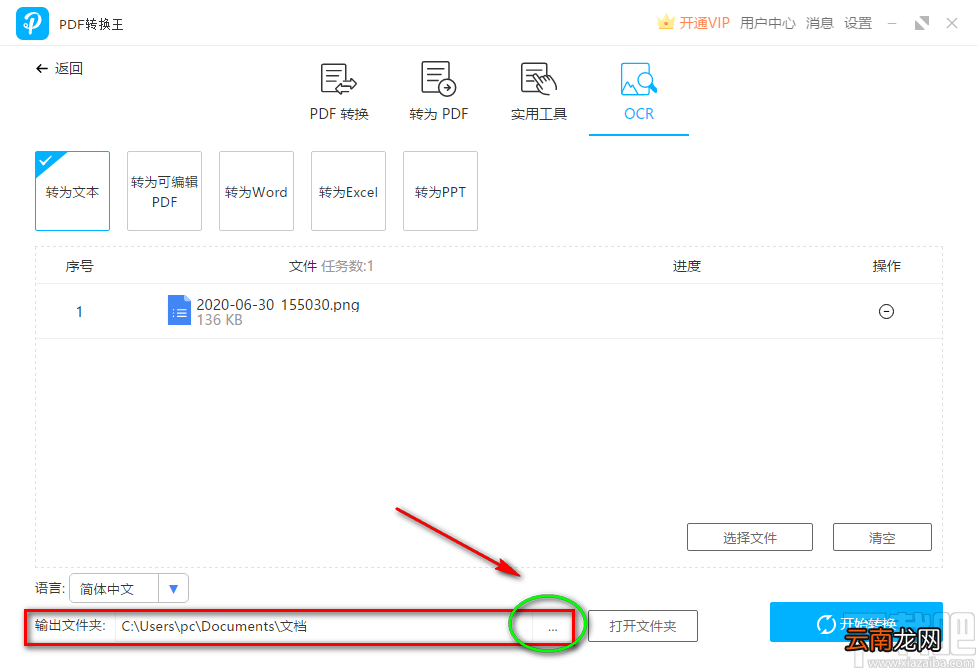Select the file name 2020-06-30_155030.png
The height and width of the screenshot is (668, 978).
click(278, 304)
